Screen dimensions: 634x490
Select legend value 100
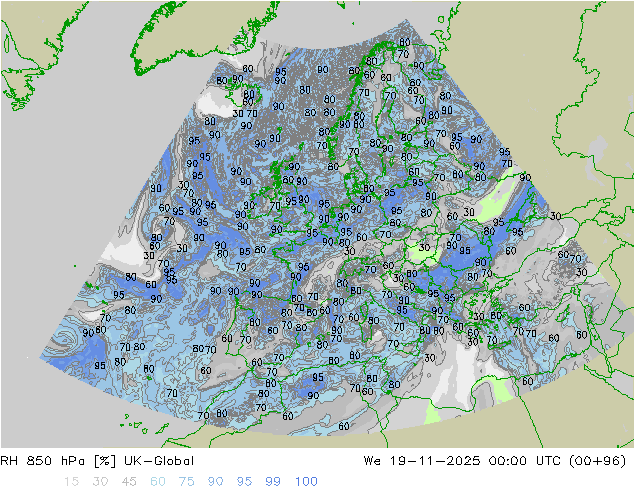click(306, 482)
